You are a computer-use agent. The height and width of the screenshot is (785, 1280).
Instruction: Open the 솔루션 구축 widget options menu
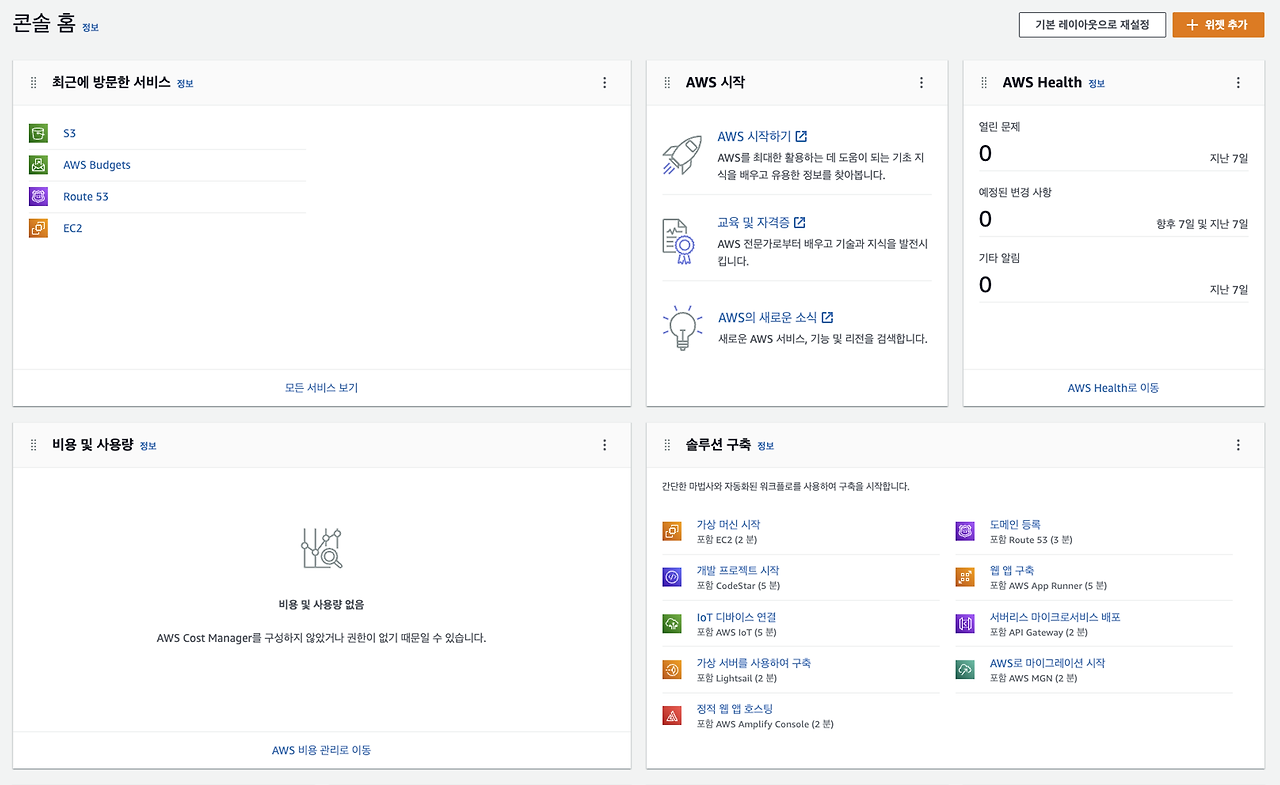click(1238, 445)
